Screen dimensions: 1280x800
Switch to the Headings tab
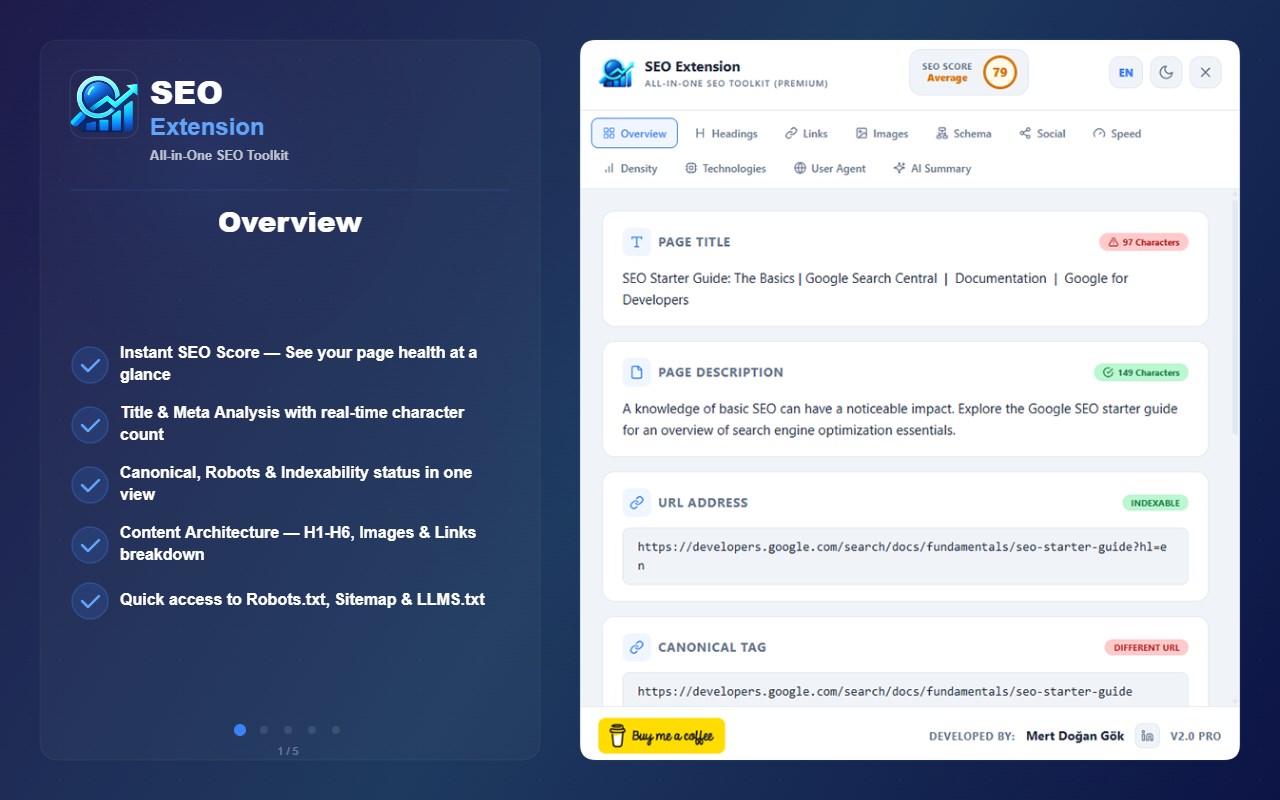click(x=726, y=133)
